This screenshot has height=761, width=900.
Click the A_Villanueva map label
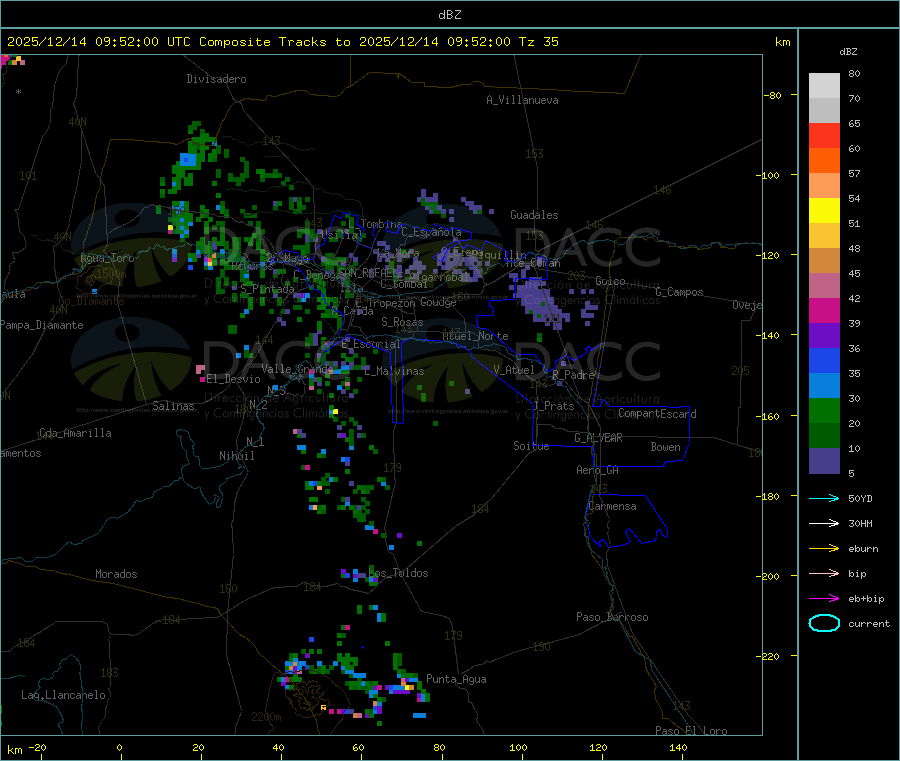(x=522, y=100)
